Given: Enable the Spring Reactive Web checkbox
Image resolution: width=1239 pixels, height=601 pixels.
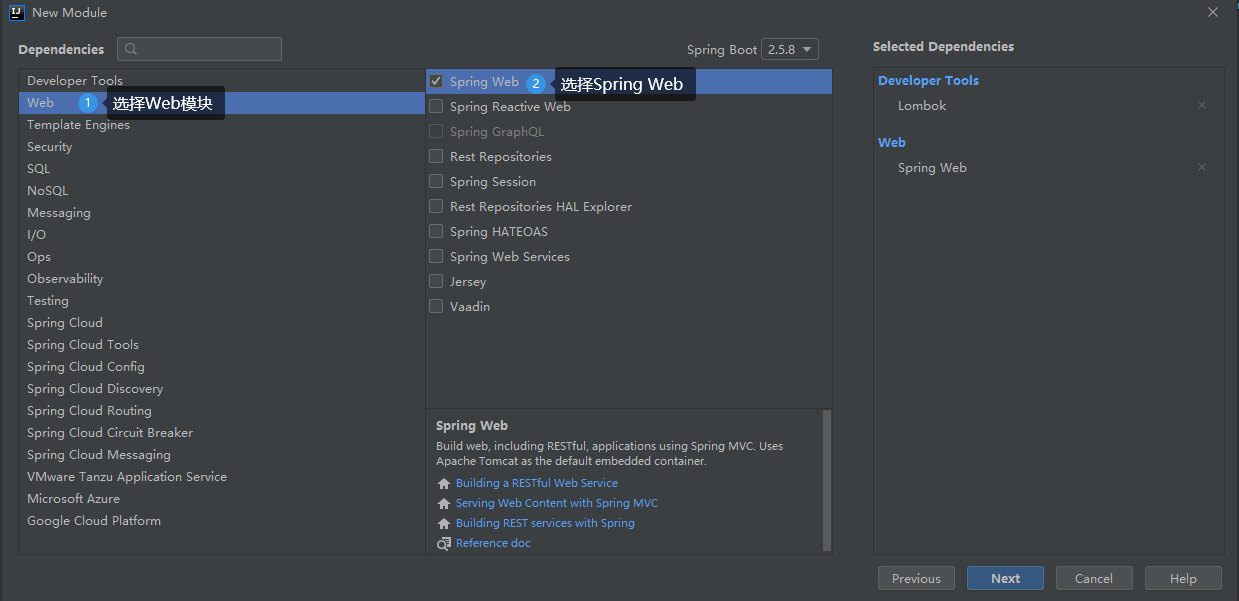Looking at the screenshot, I should tap(436, 106).
